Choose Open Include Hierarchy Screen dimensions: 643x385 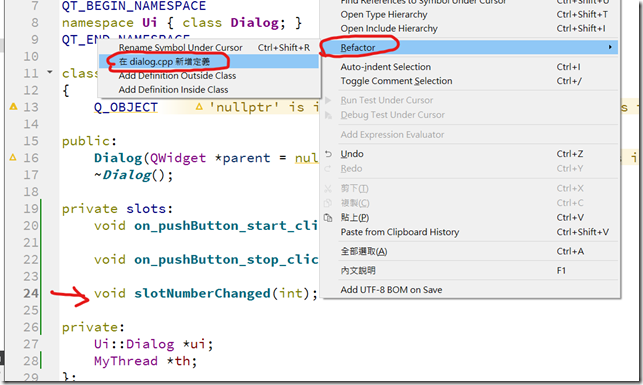point(470,28)
